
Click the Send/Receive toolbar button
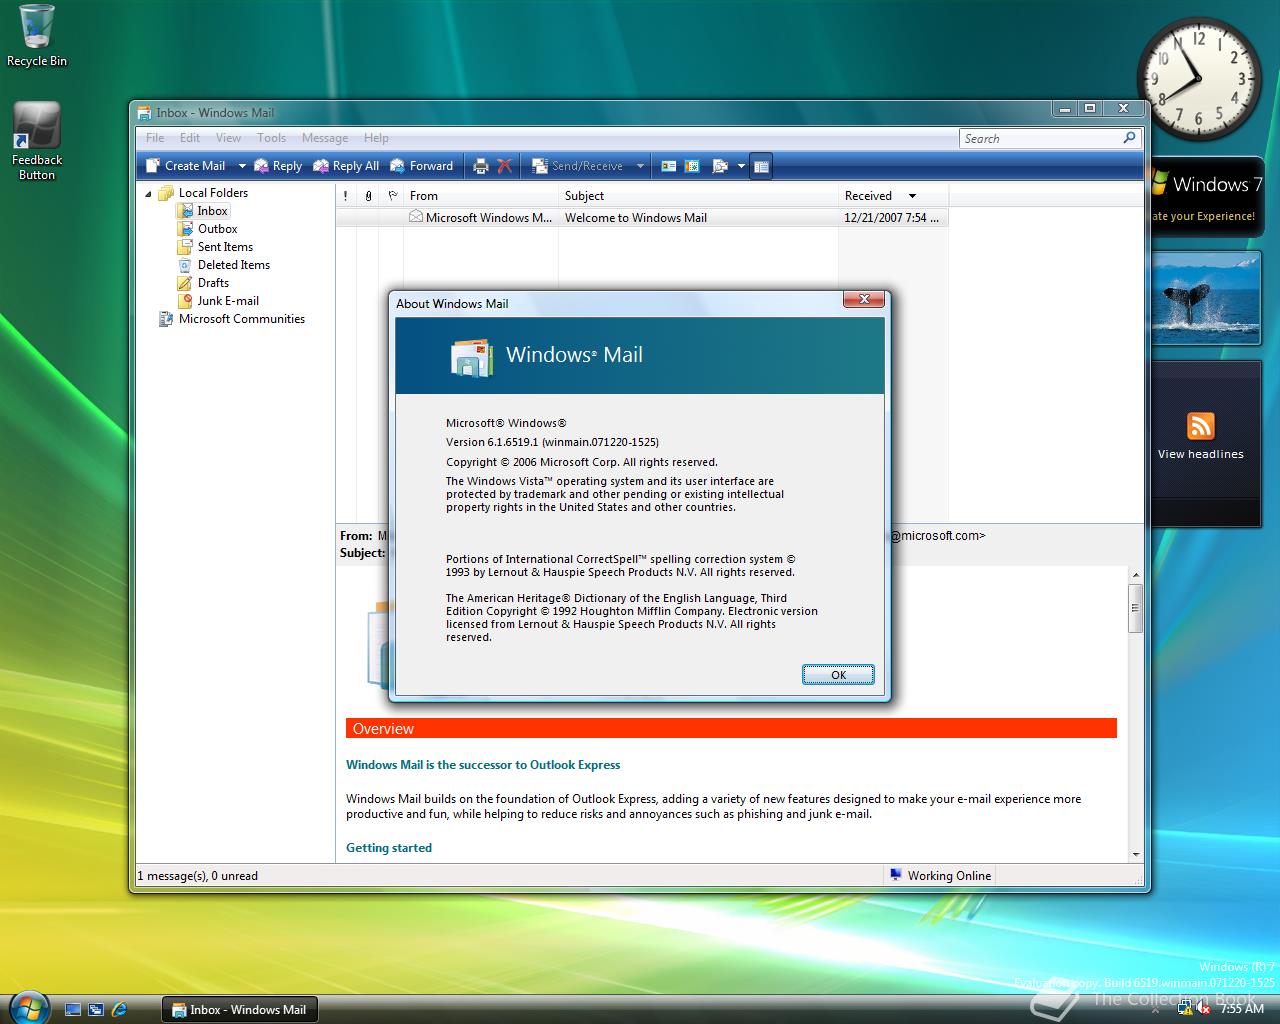coord(578,166)
